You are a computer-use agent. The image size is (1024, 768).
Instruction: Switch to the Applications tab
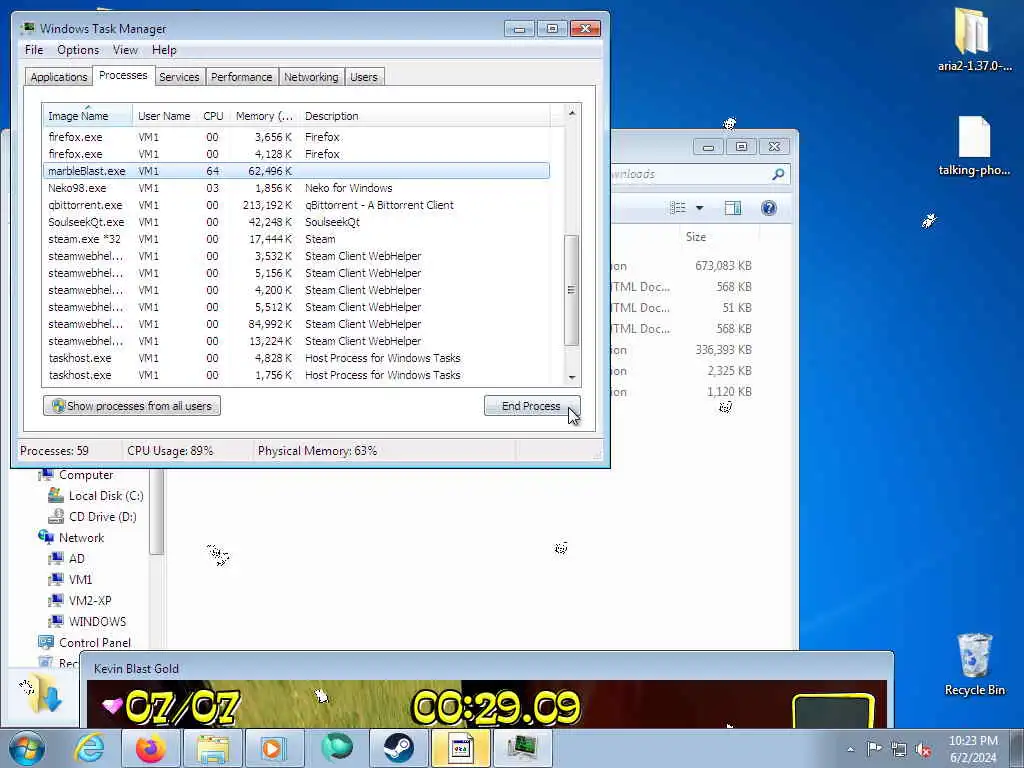pyautogui.click(x=59, y=77)
